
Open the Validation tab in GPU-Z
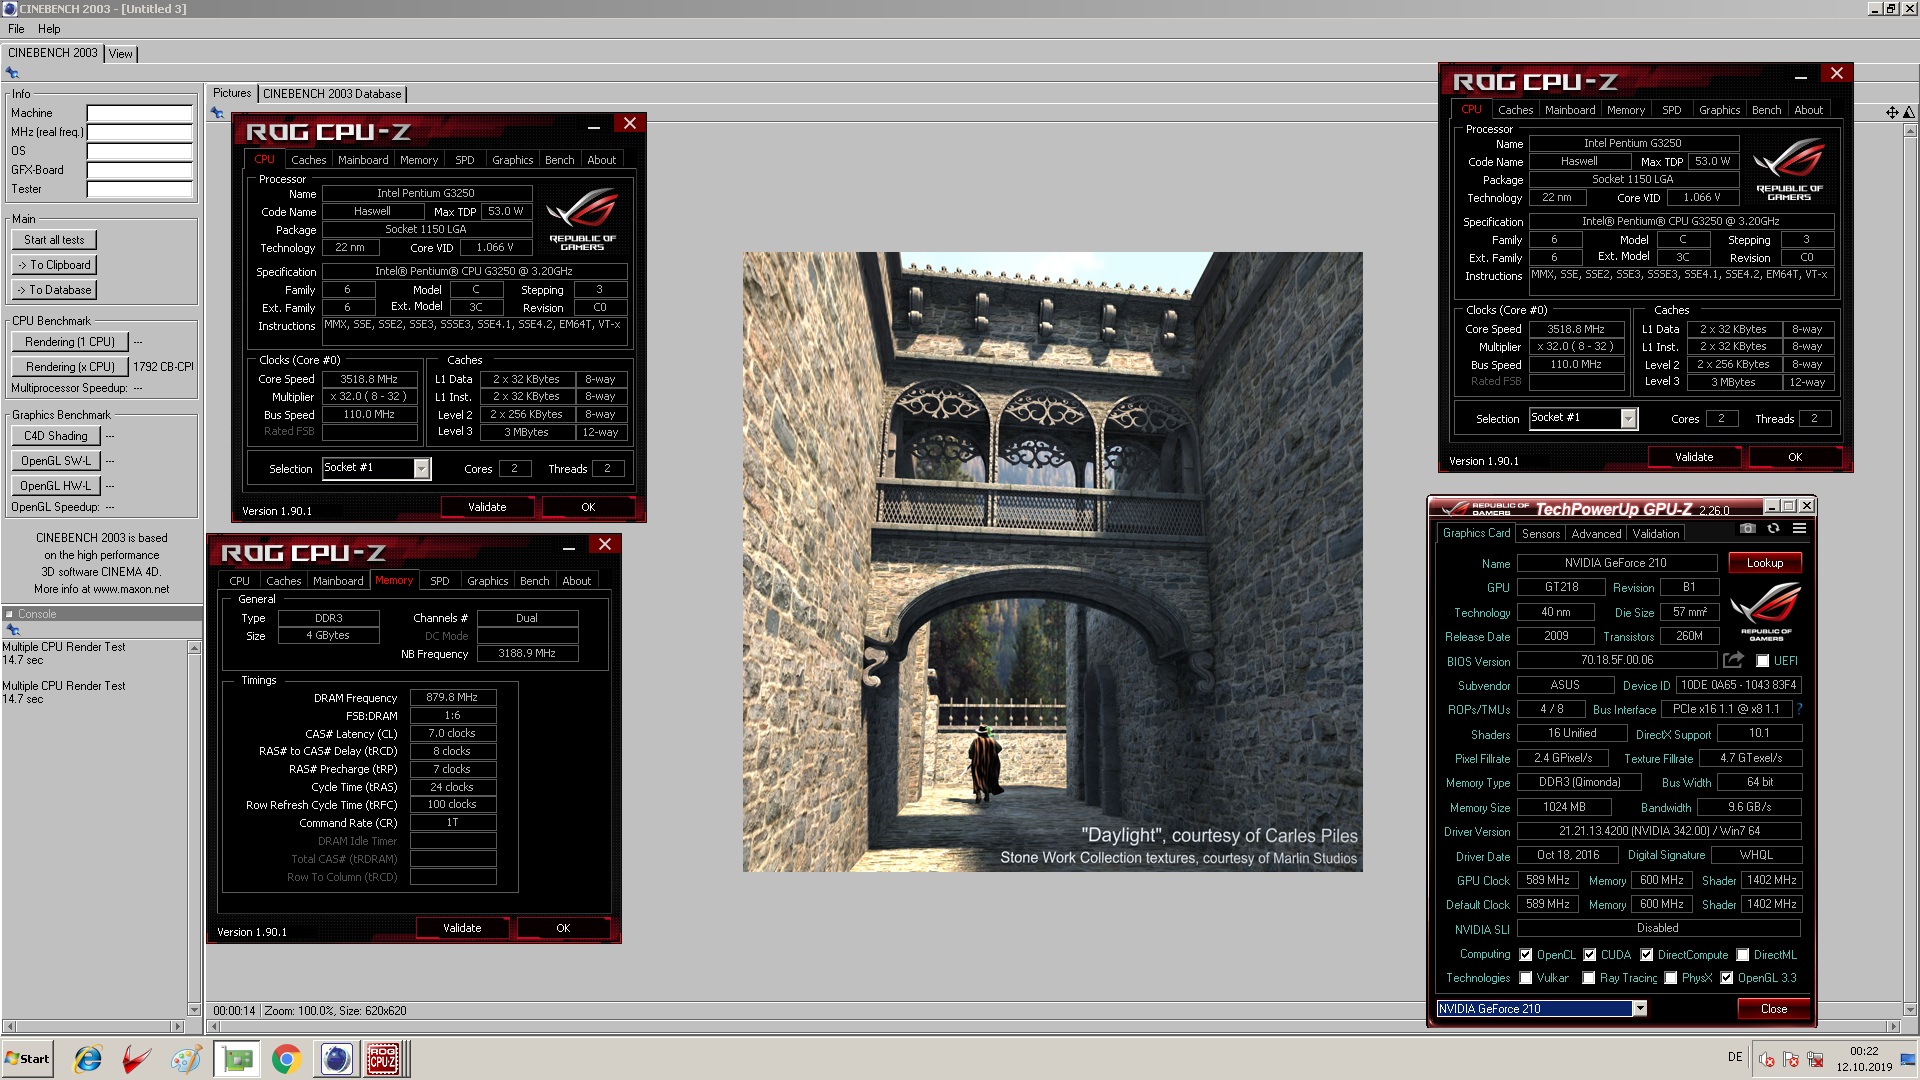click(1656, 534)
